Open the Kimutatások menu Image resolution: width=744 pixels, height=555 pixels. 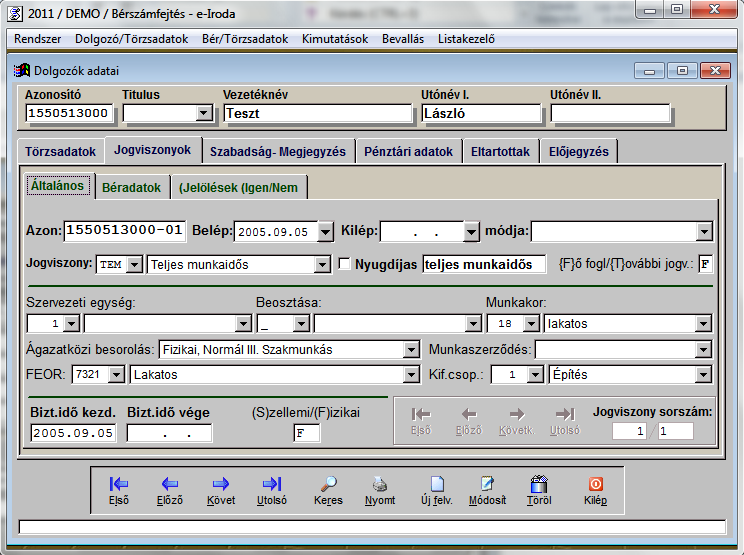(x=336, y=39)
